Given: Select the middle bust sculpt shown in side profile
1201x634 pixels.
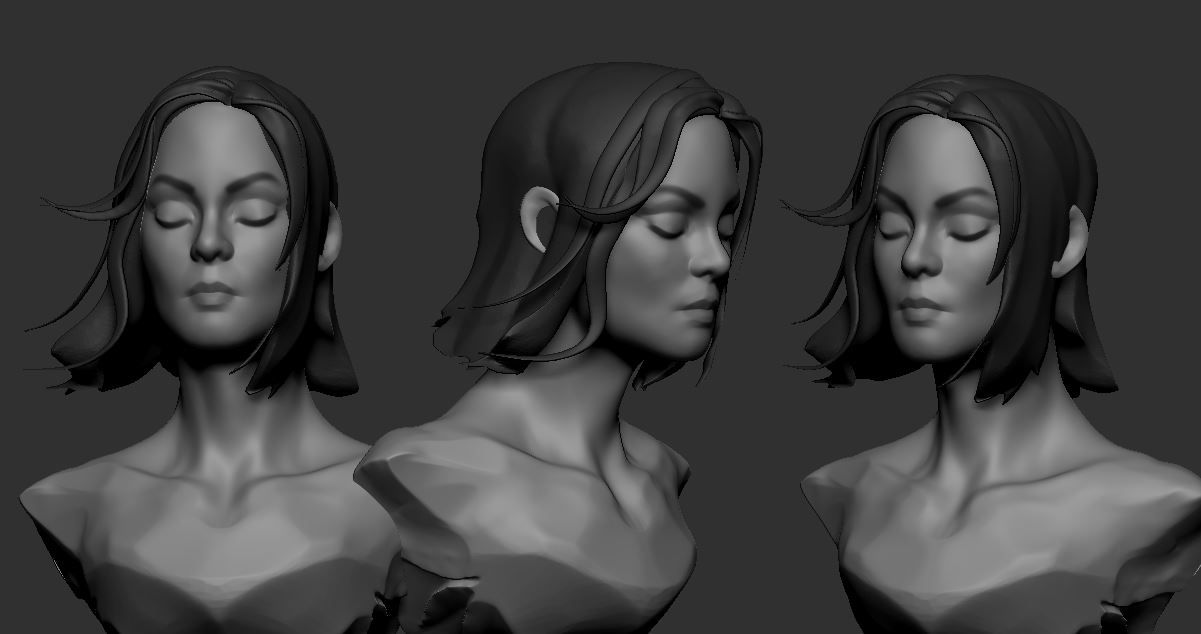Looking at the screenshot, I should point(560,350).
